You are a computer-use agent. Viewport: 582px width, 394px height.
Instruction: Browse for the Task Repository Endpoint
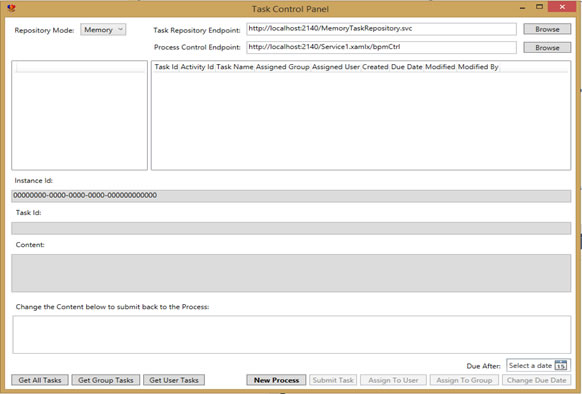547,29
